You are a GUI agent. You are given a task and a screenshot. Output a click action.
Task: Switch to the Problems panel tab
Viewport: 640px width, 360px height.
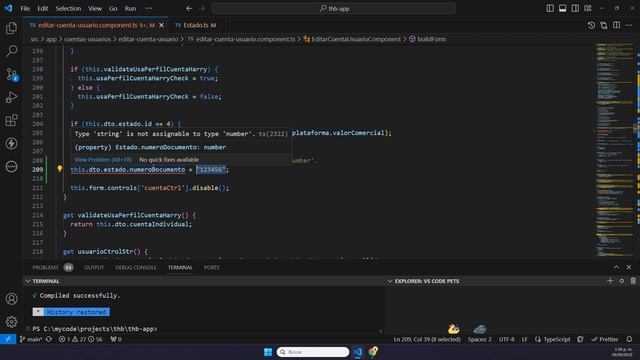coord(45,268)
